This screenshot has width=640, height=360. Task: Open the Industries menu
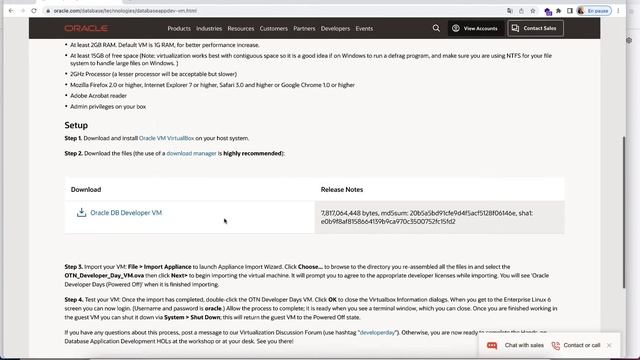pos(209,29)
